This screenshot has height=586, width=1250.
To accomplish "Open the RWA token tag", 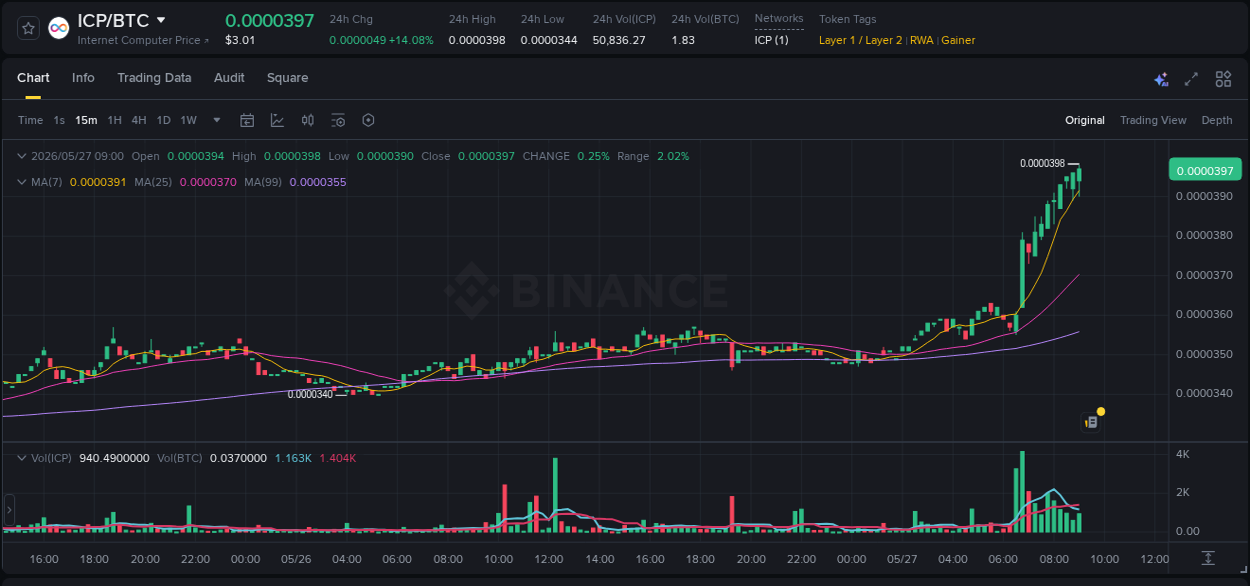I will (x=921, y=40).
